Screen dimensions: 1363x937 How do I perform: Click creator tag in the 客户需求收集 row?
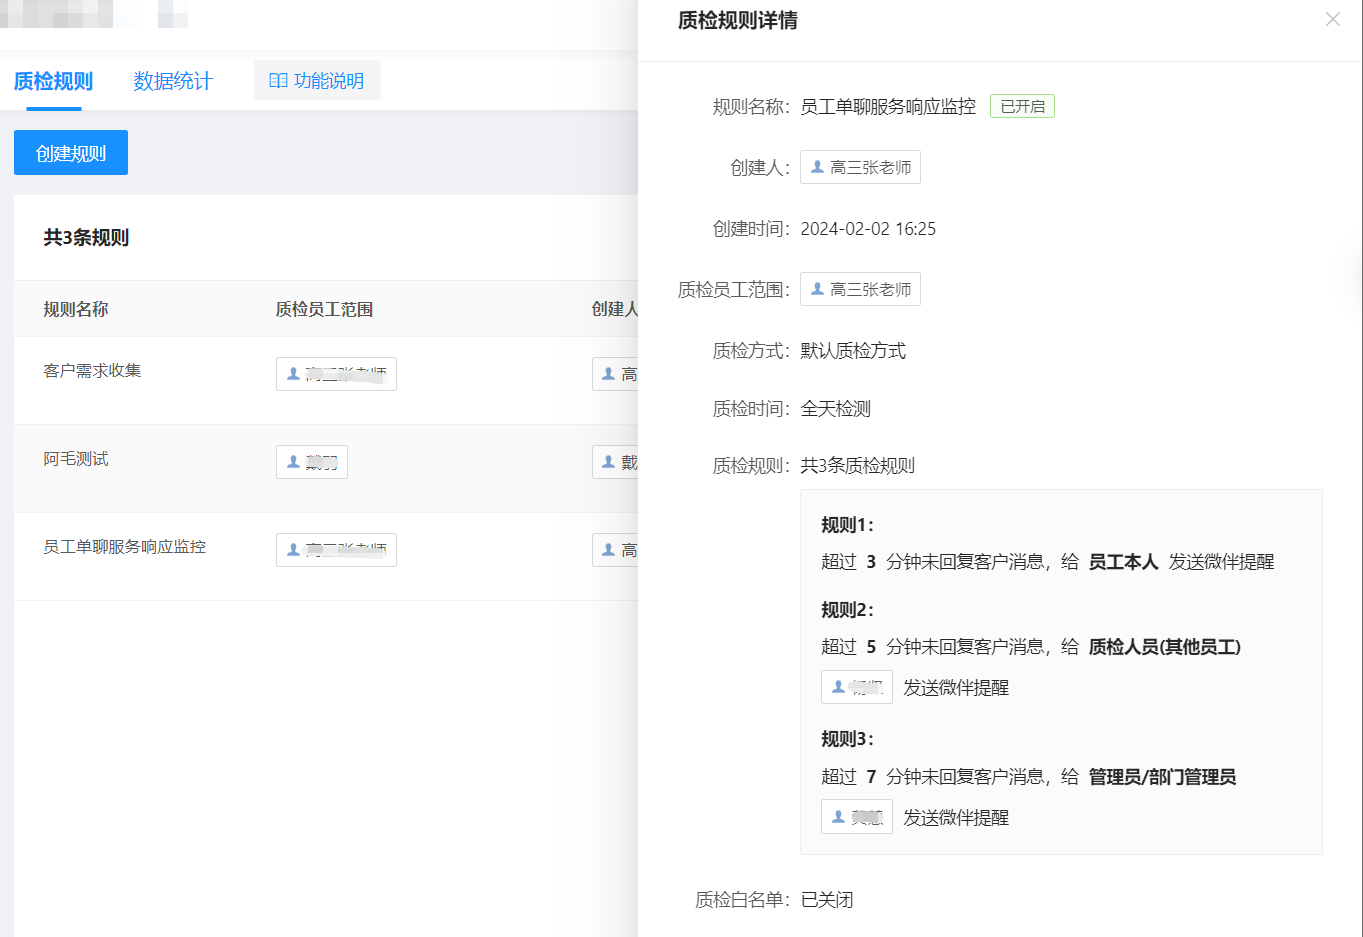coord(615,374)
